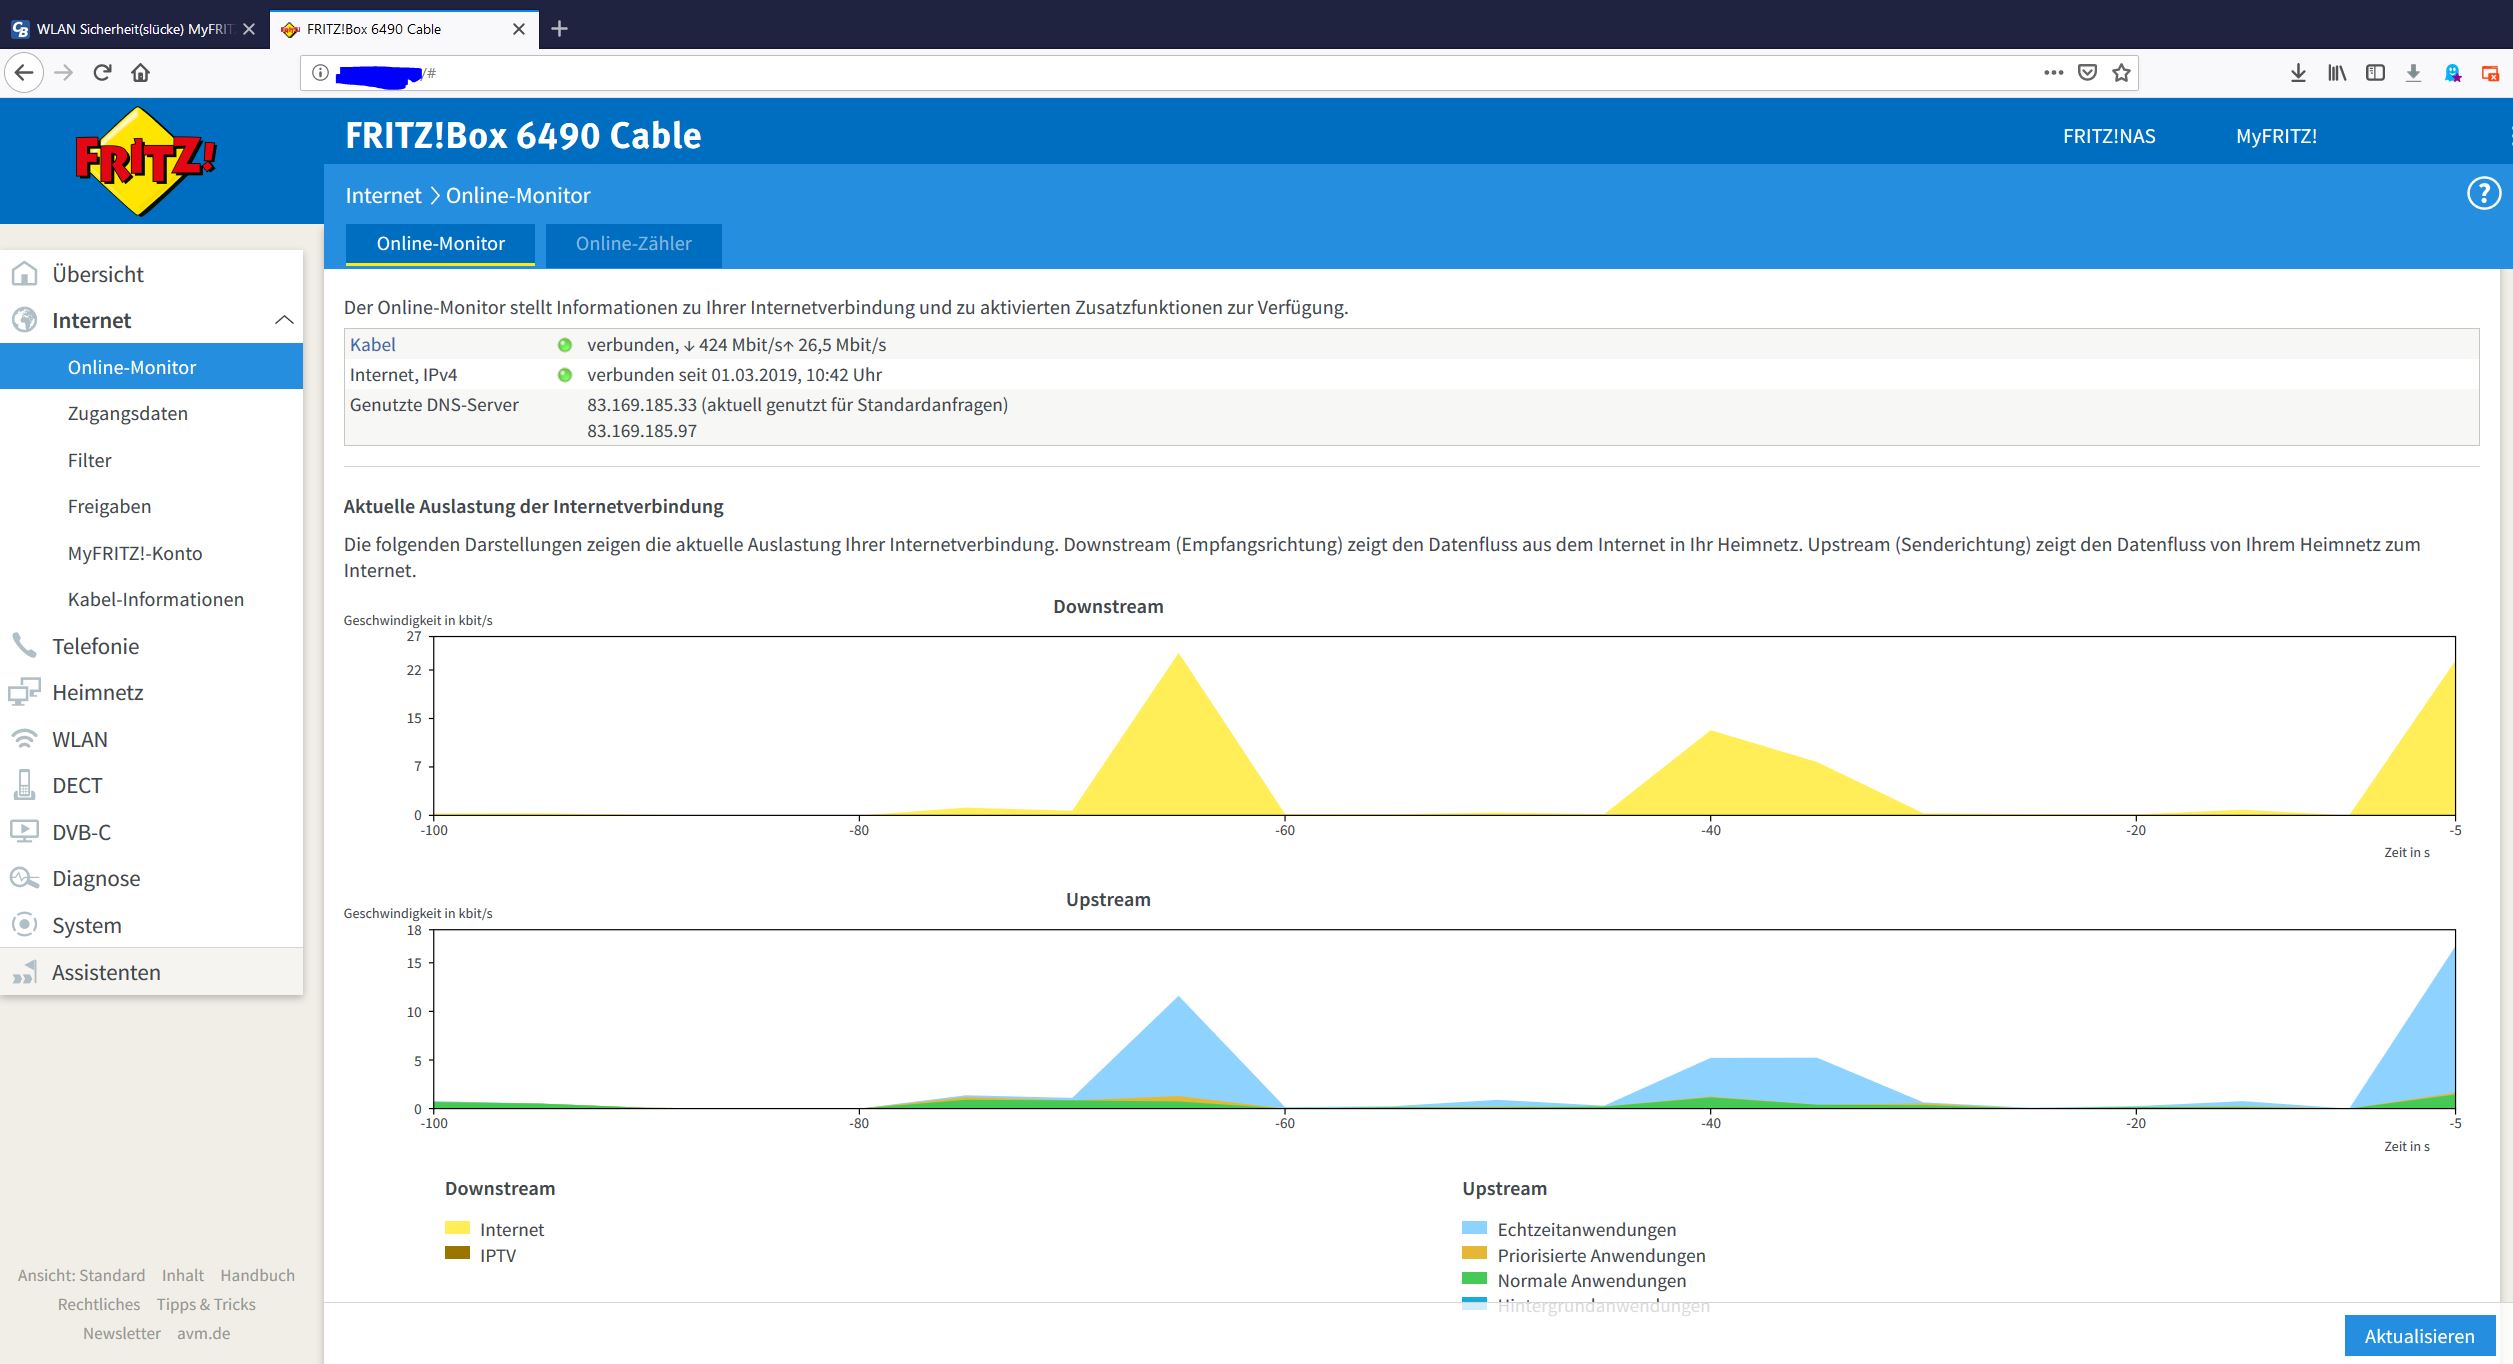2513x1364 pixels.
Task: Click the help question mark icon
Action: [x=2483, y=194]
